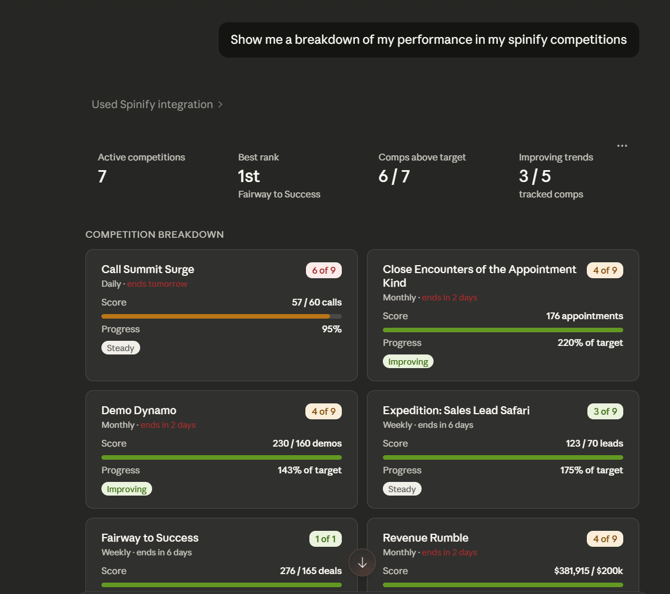This screenshot has height=594, width=670.
Task: Click the Steady tag on Call Summit Surge
Action: 121,348
